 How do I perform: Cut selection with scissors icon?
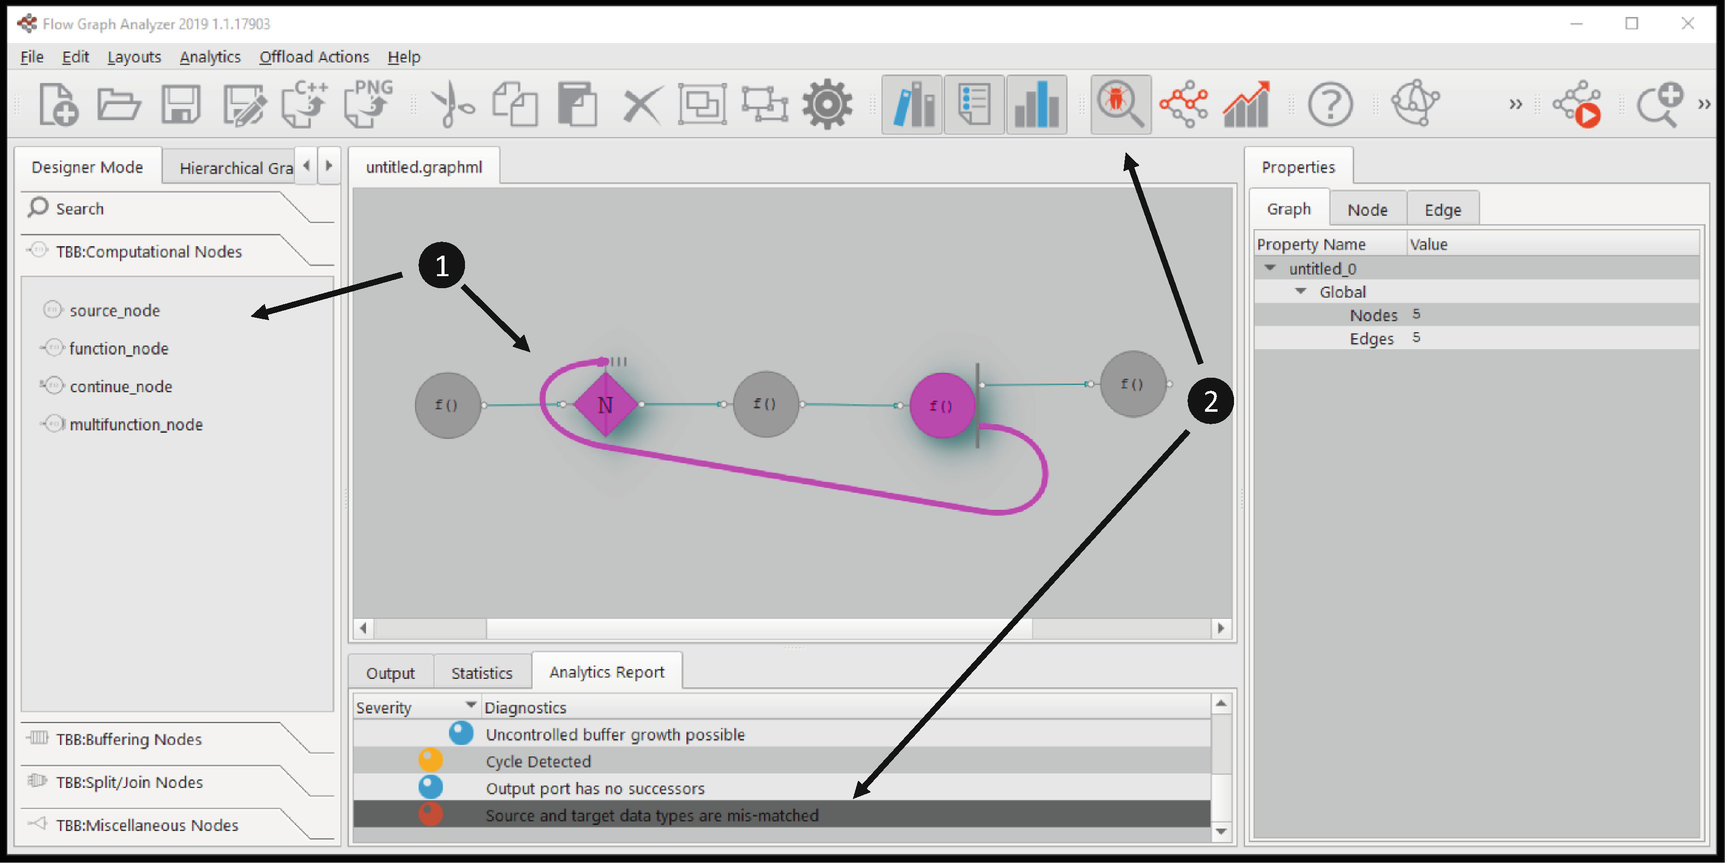[451, 105]
